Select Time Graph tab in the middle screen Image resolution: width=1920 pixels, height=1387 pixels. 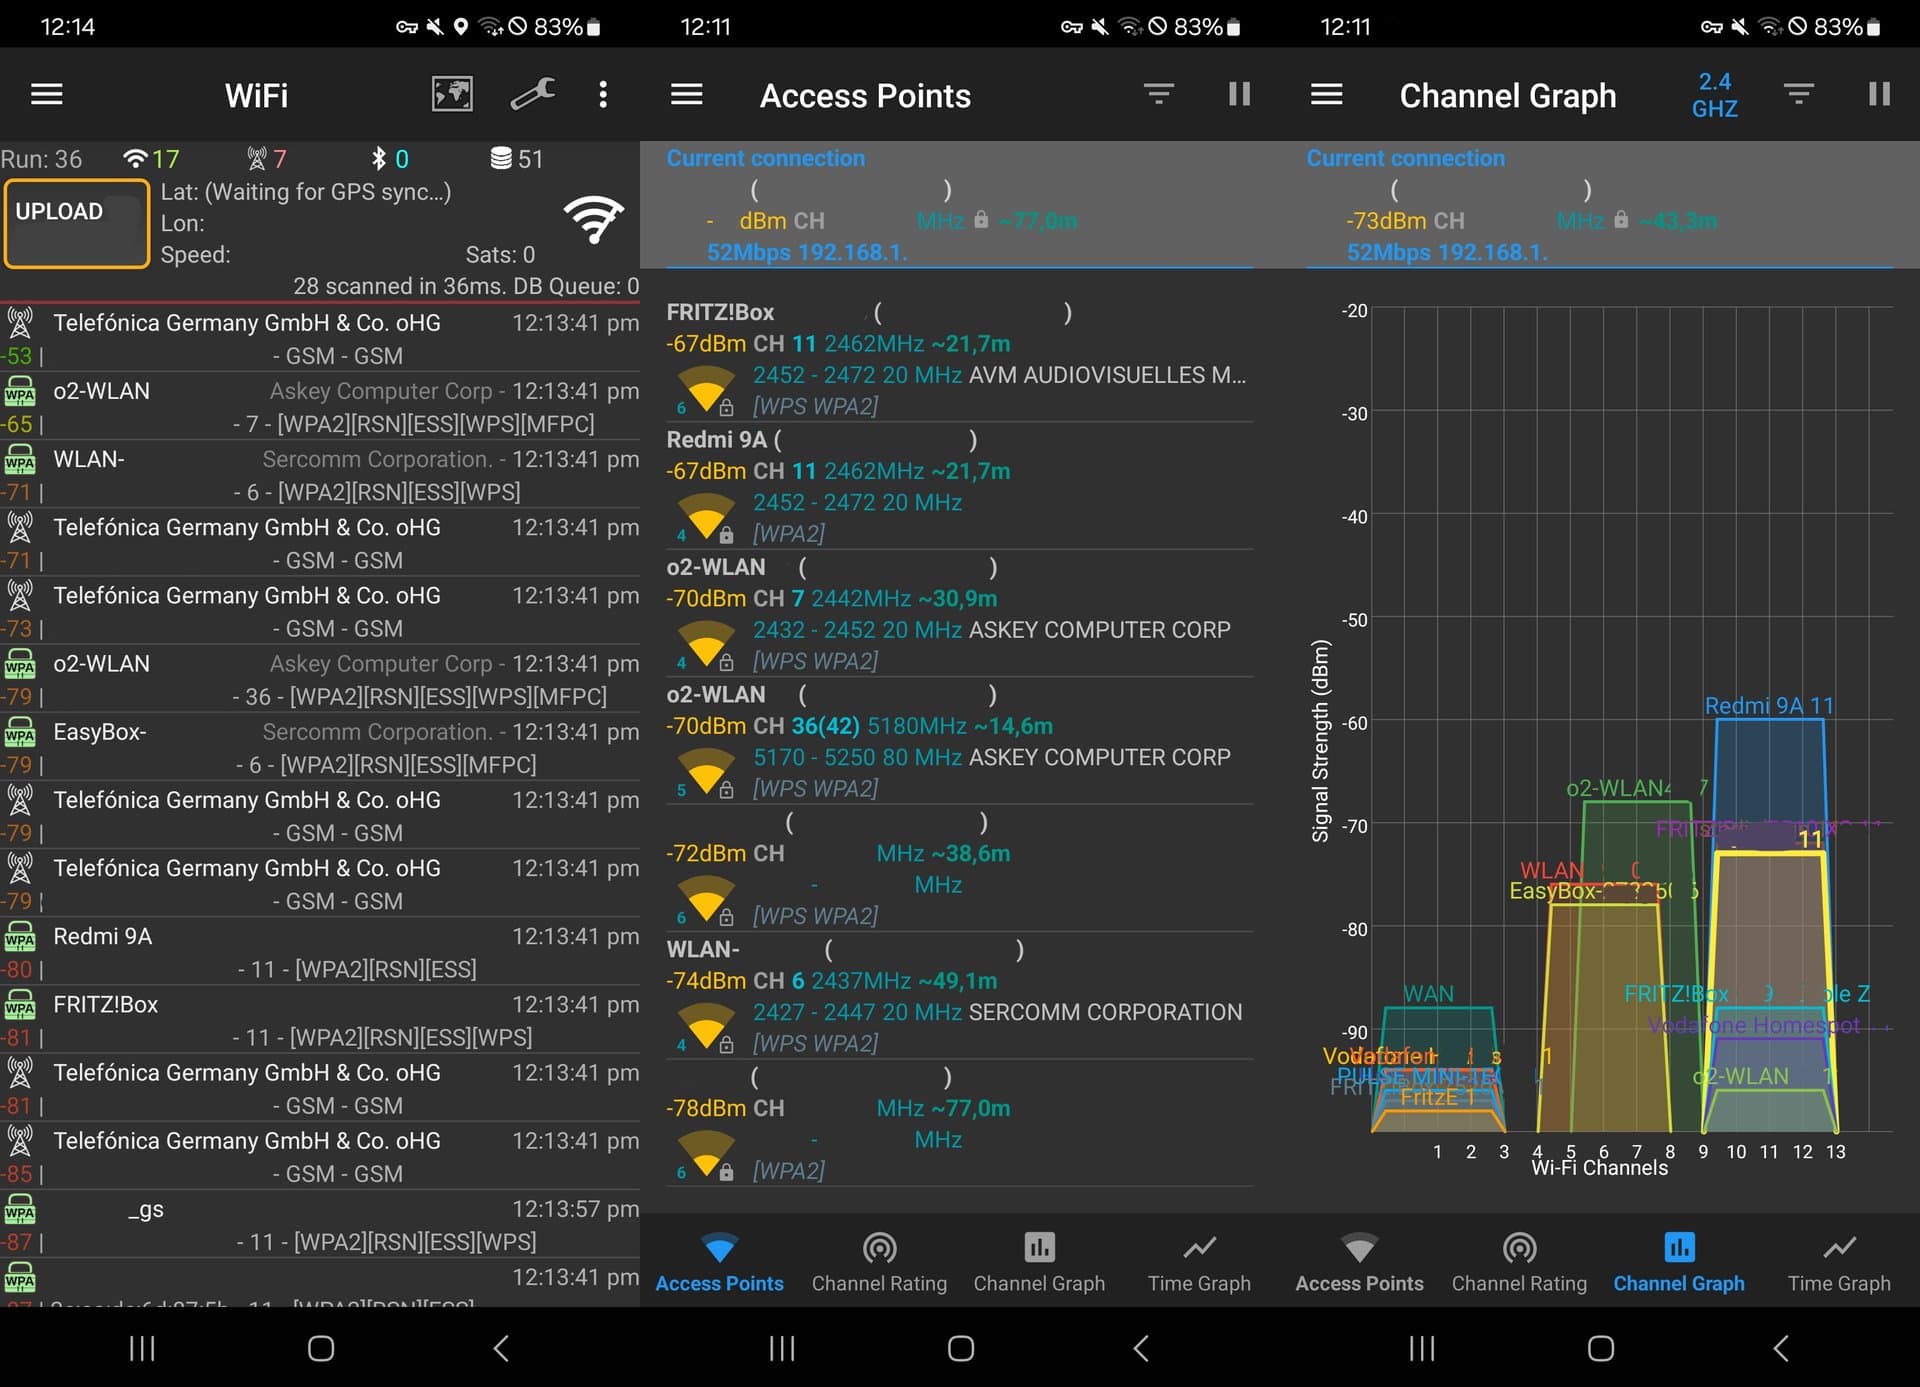[1199, 1262]
